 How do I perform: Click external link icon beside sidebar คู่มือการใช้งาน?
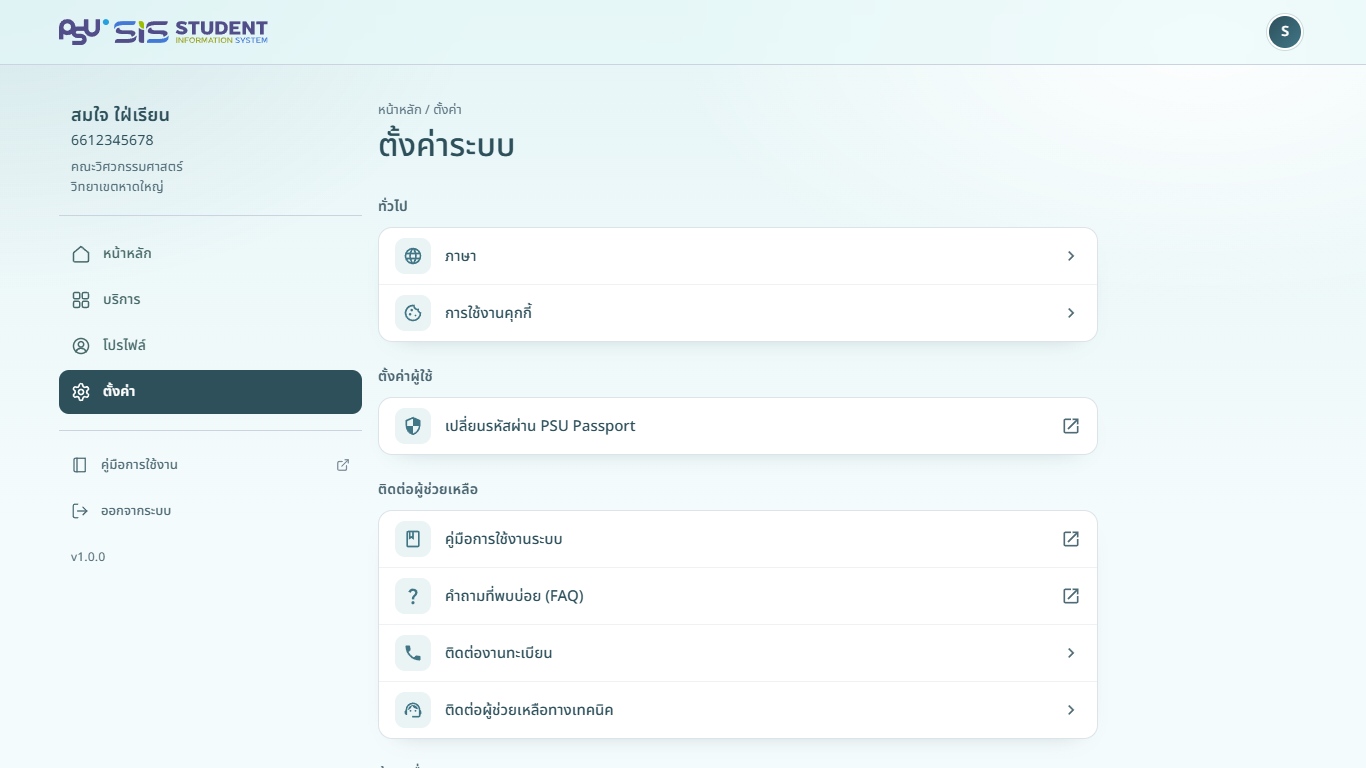[343, 465]
